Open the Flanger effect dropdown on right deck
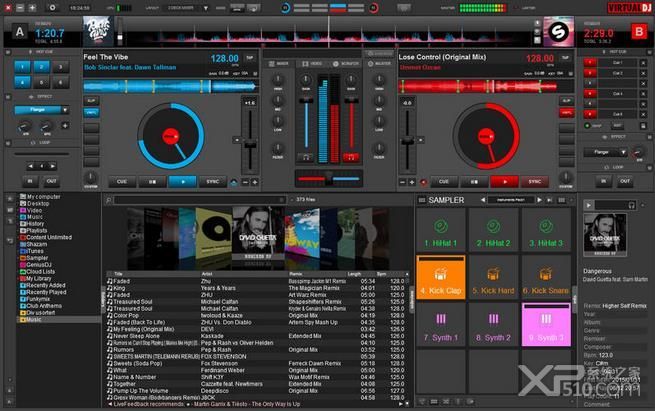Image resolution: width=655 pixels, height=411 pixels. coord(623,152)
